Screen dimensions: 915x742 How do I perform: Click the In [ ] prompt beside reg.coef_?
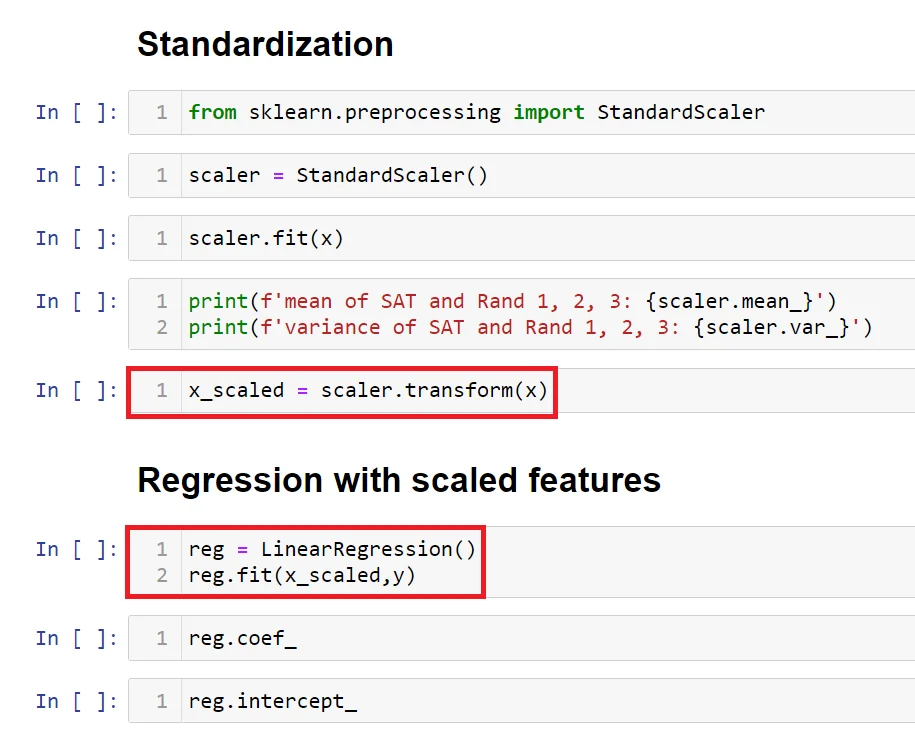[x=76, y=638]
